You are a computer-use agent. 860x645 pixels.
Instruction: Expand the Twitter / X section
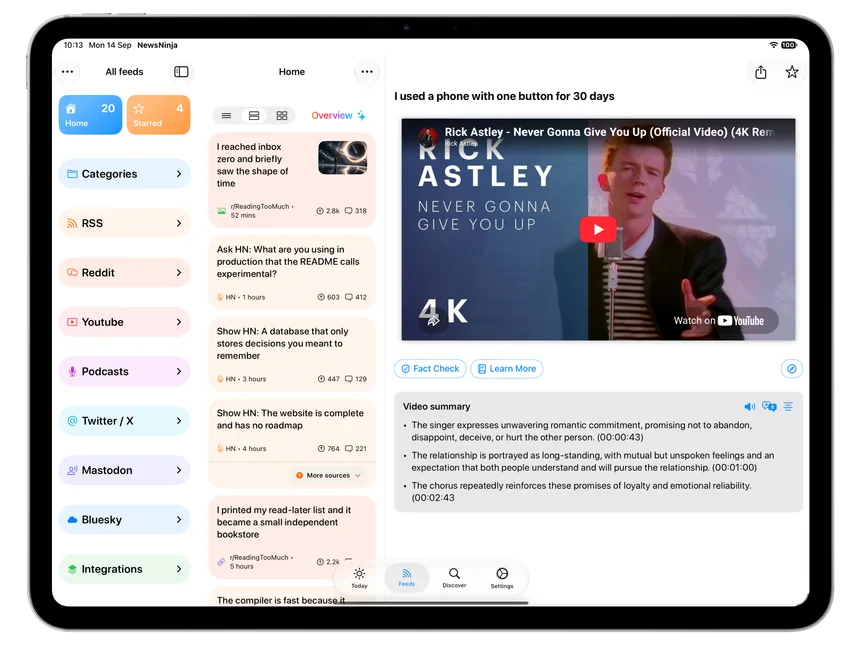125,421
